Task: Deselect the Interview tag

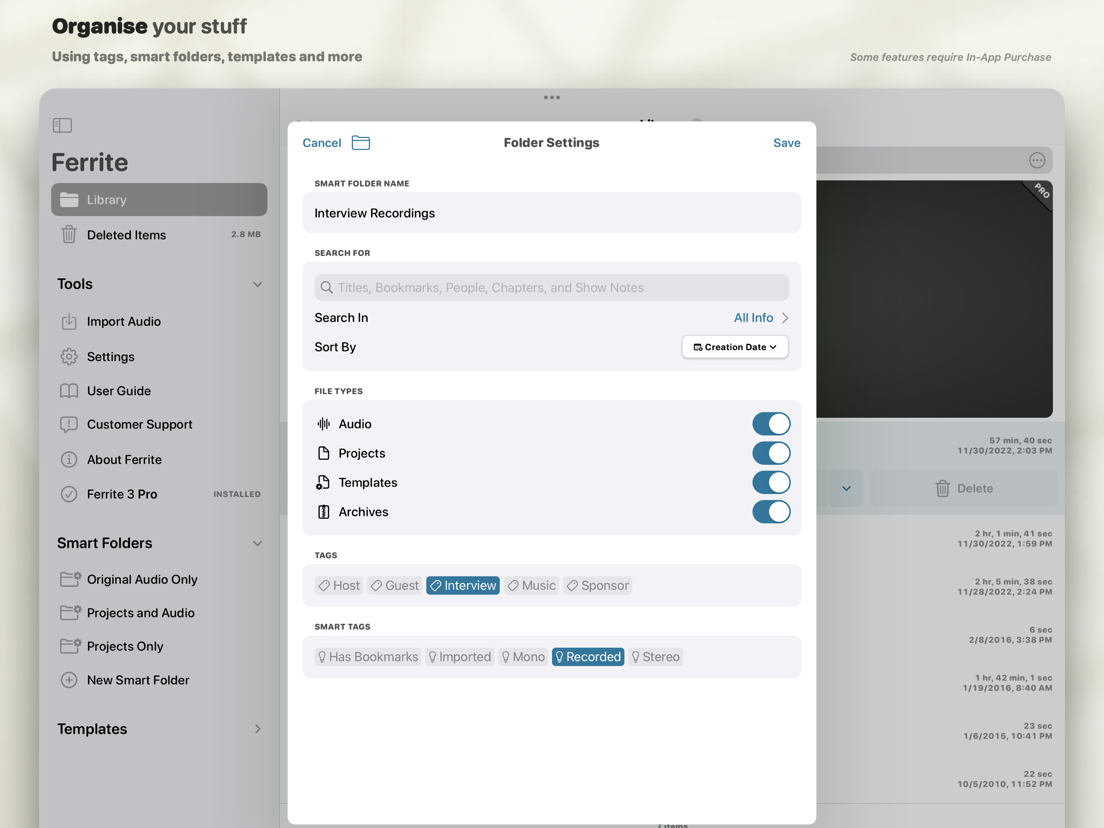Action: tap(463, 585)
